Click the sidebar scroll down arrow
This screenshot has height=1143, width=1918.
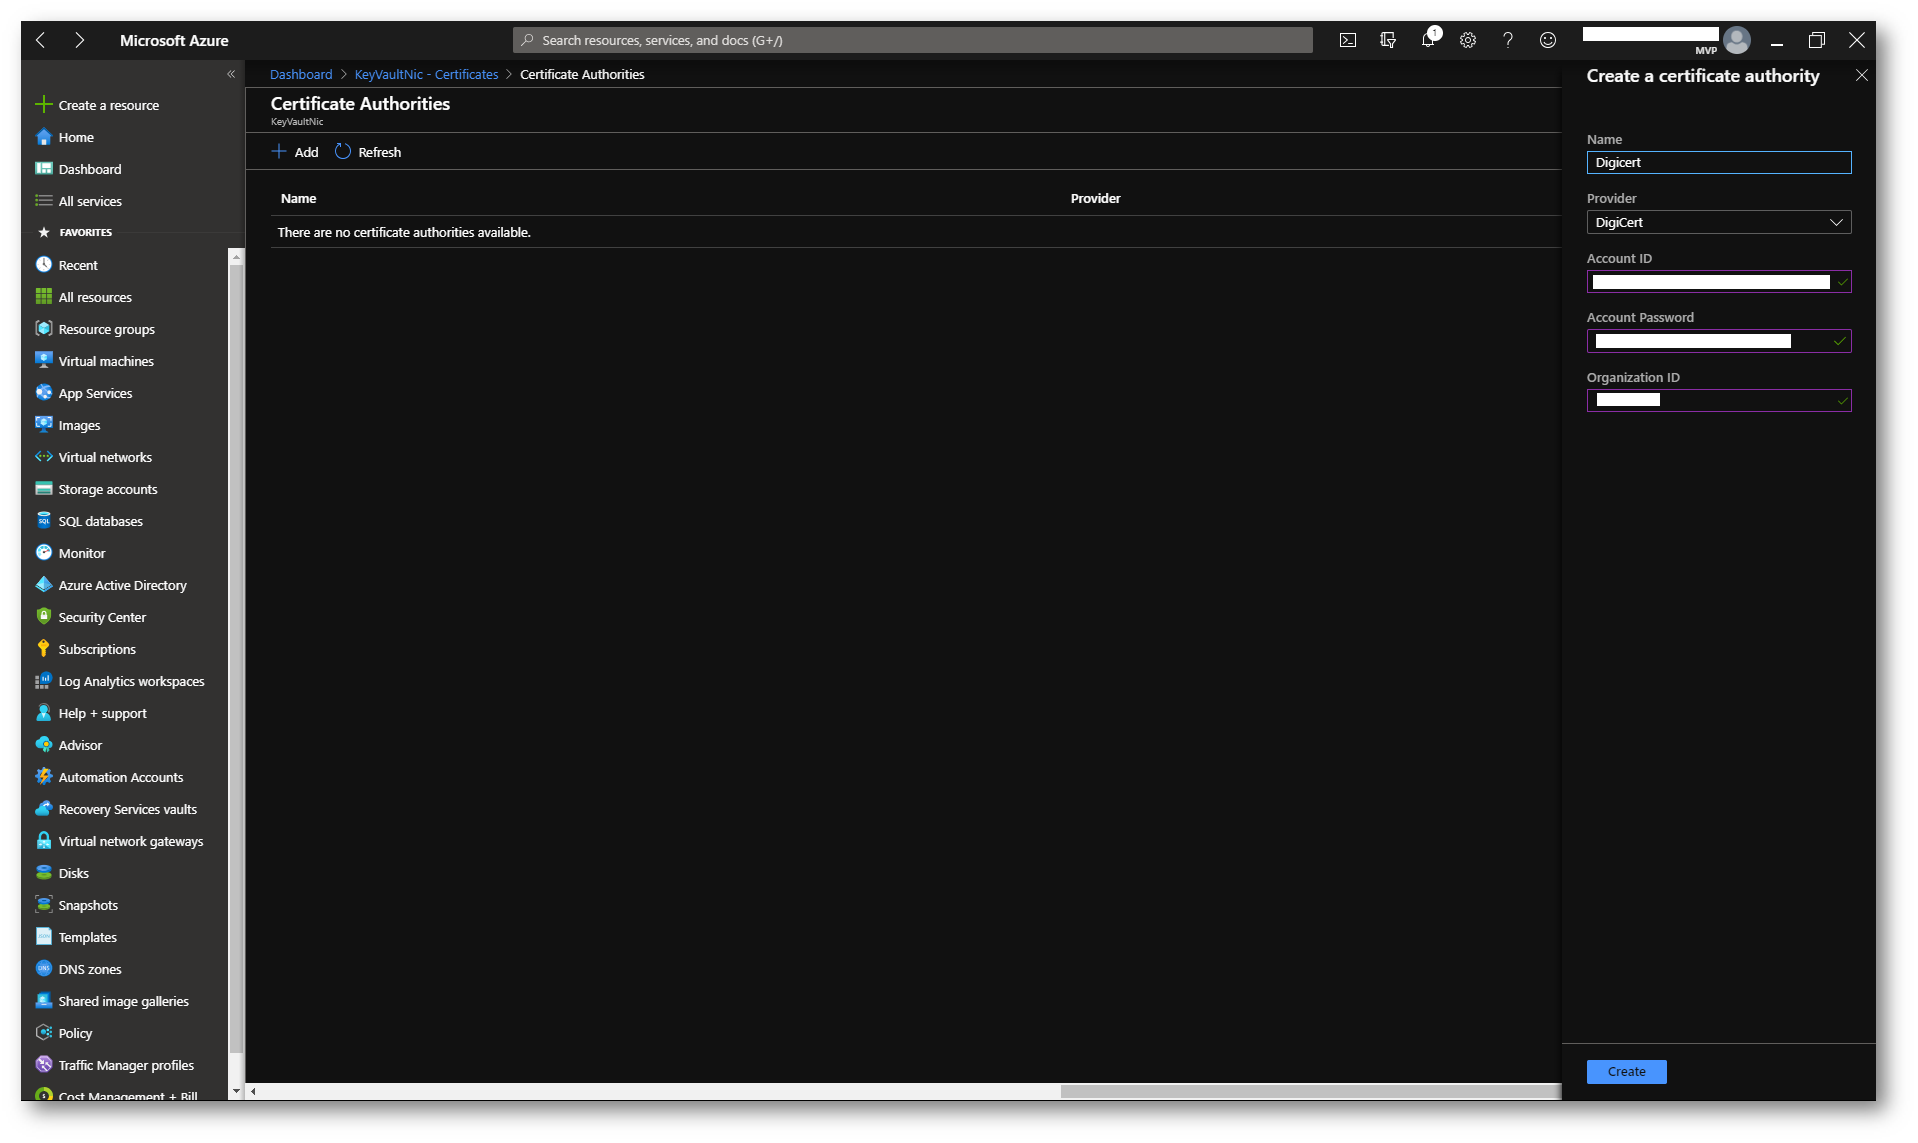236,1091
